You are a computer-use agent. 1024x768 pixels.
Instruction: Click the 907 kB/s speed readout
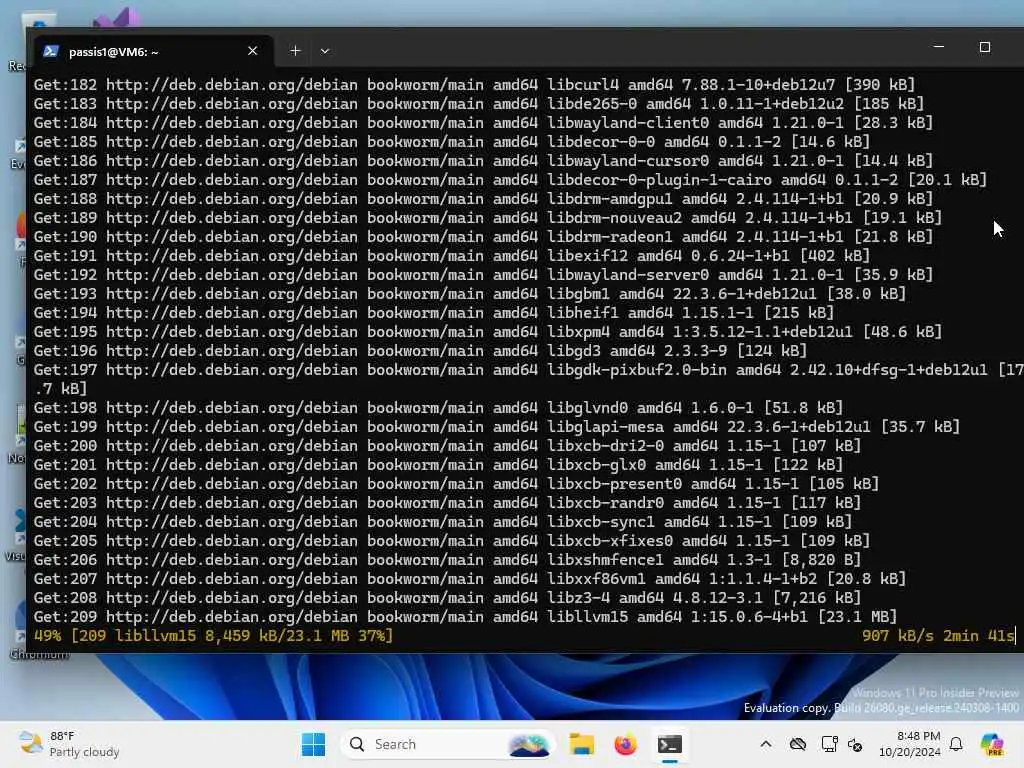click(x=897, y=635)
